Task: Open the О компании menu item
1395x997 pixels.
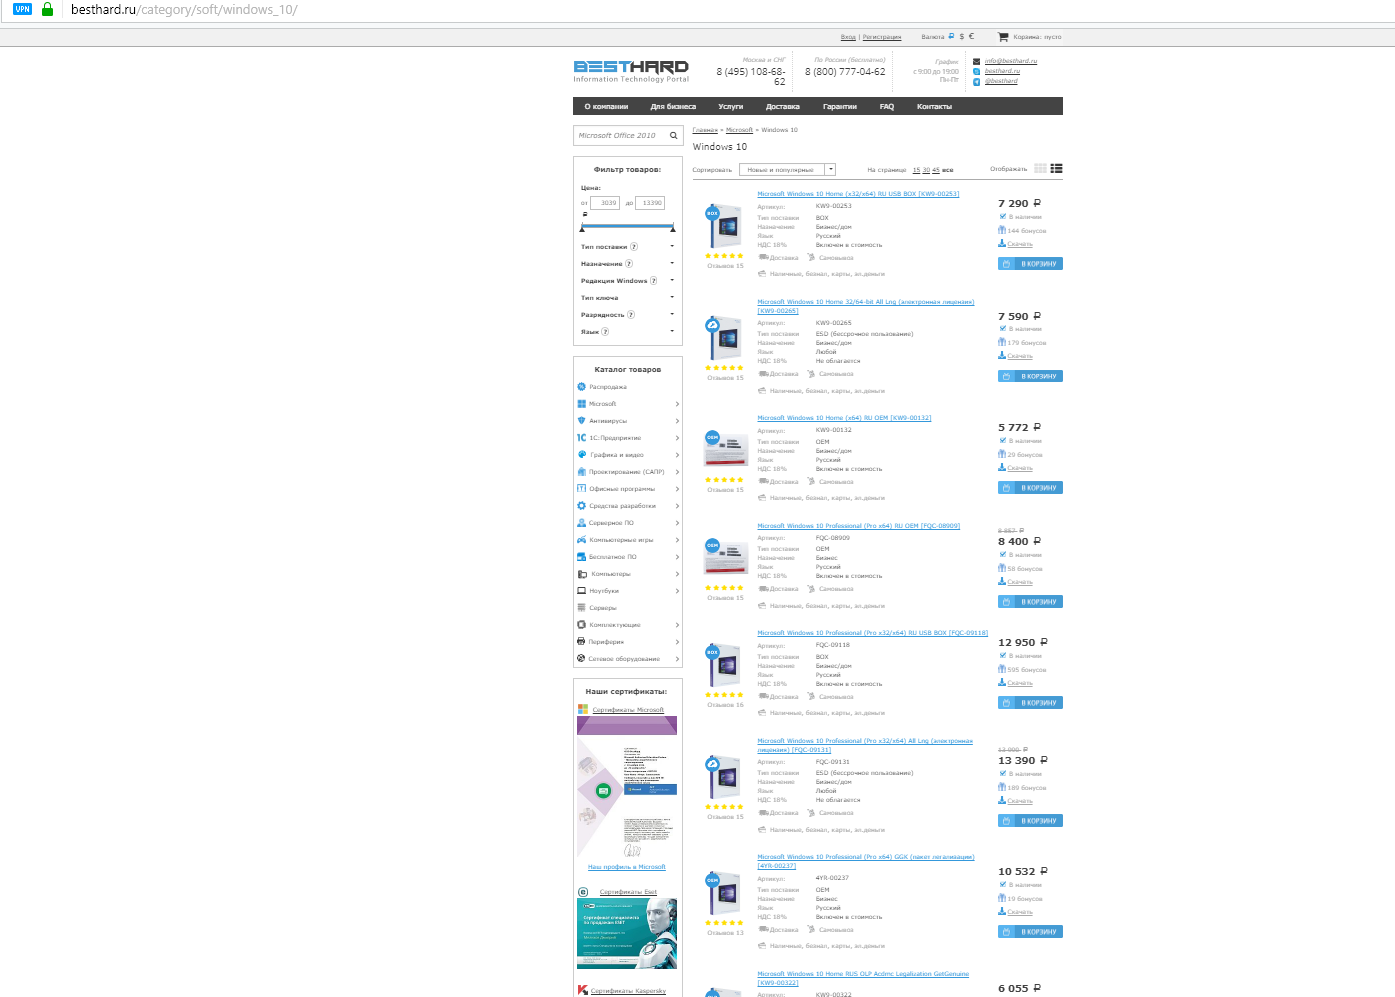Action: (606, 107)
